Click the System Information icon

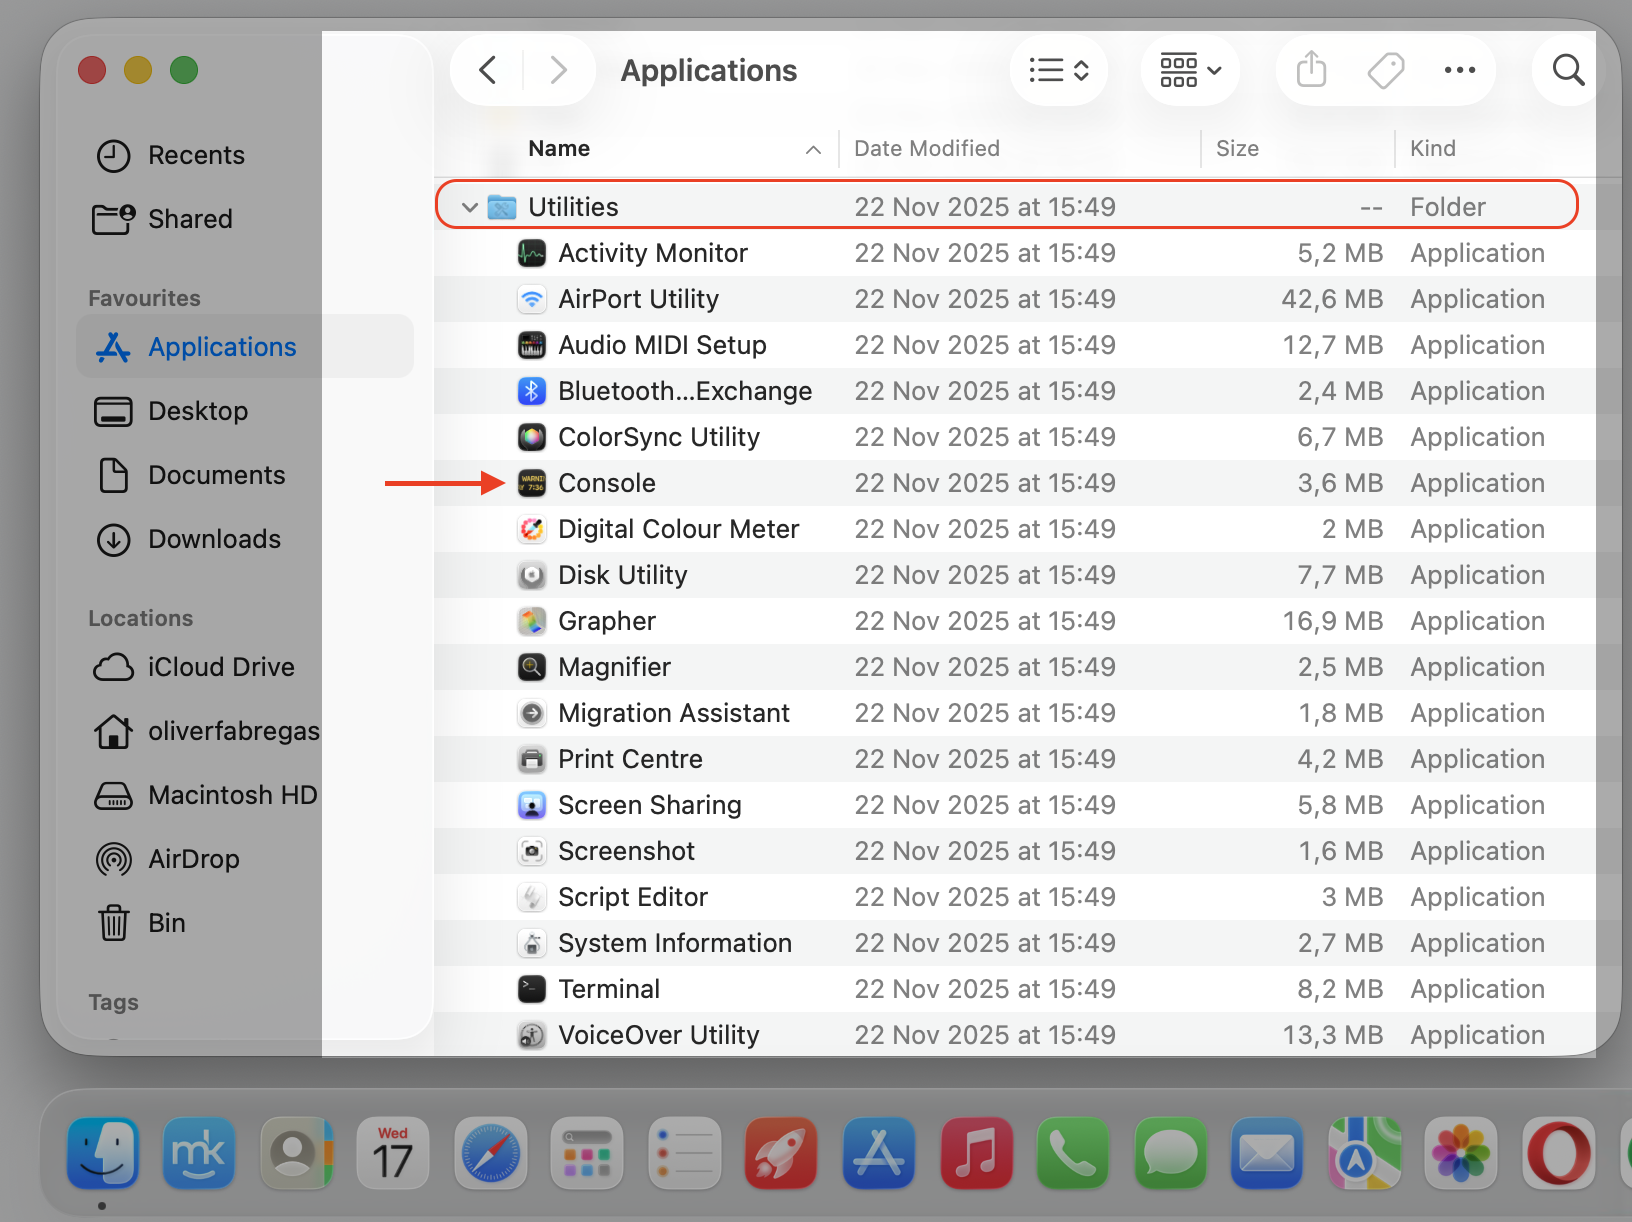532,943
